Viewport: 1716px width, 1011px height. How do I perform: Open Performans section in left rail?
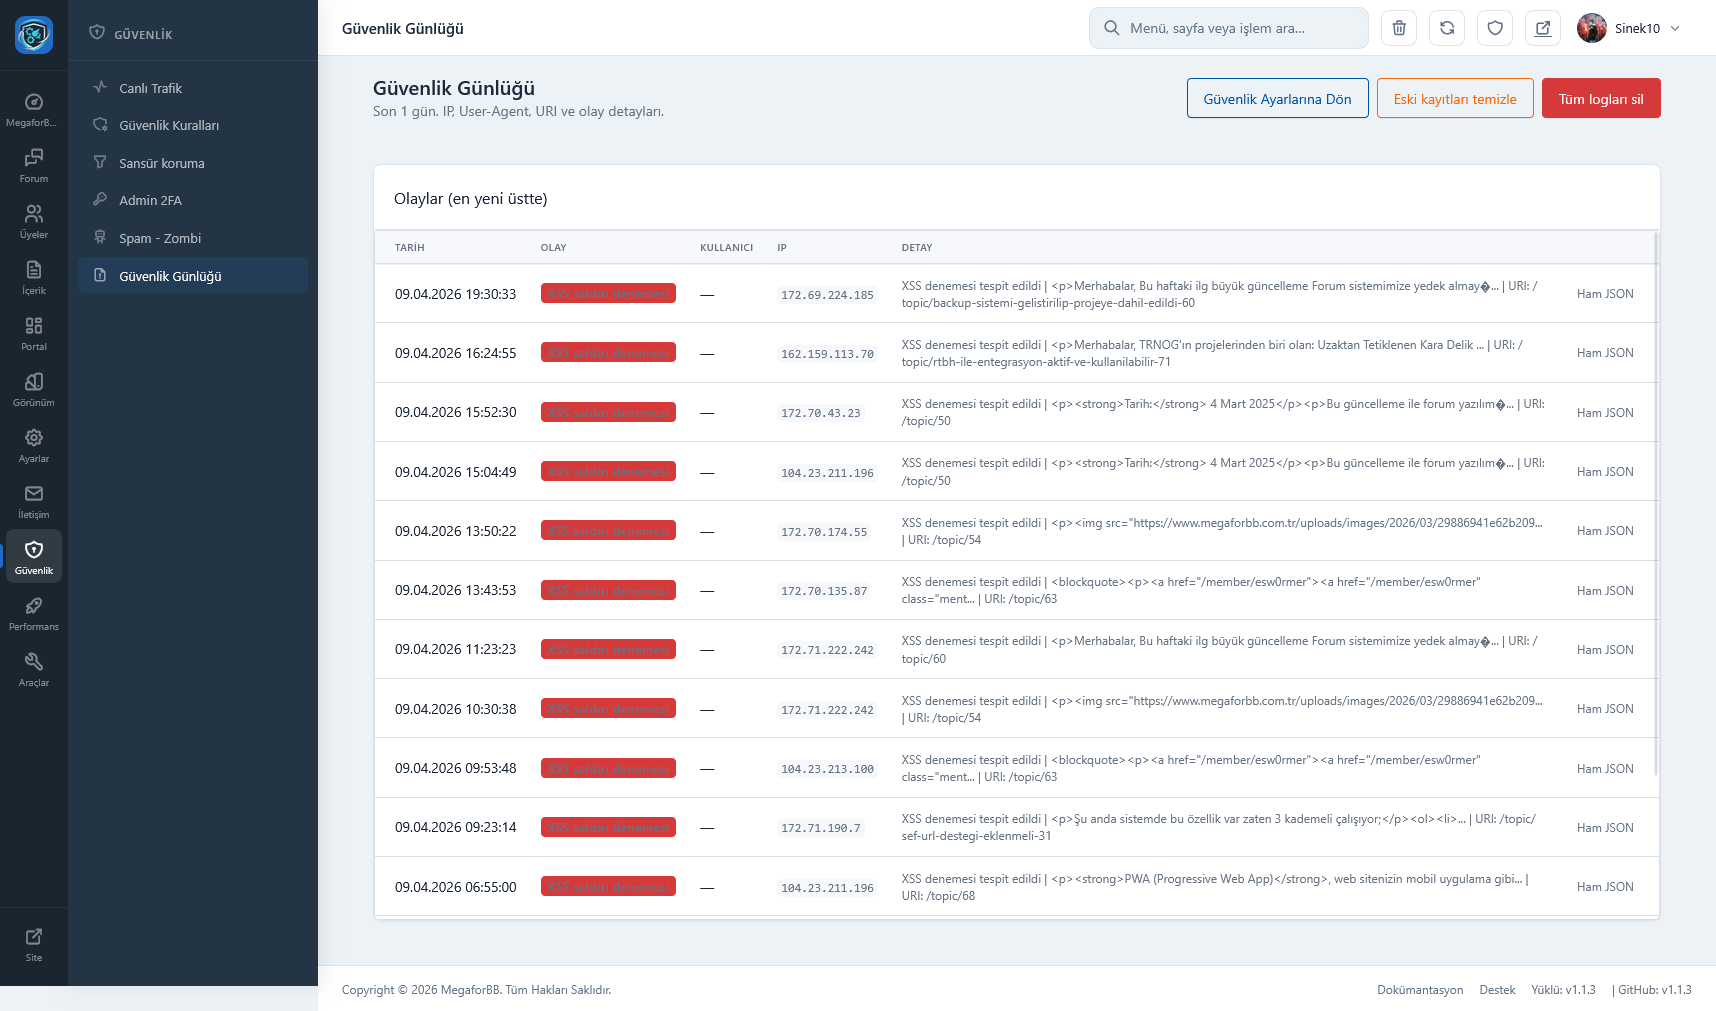[34, 614]
